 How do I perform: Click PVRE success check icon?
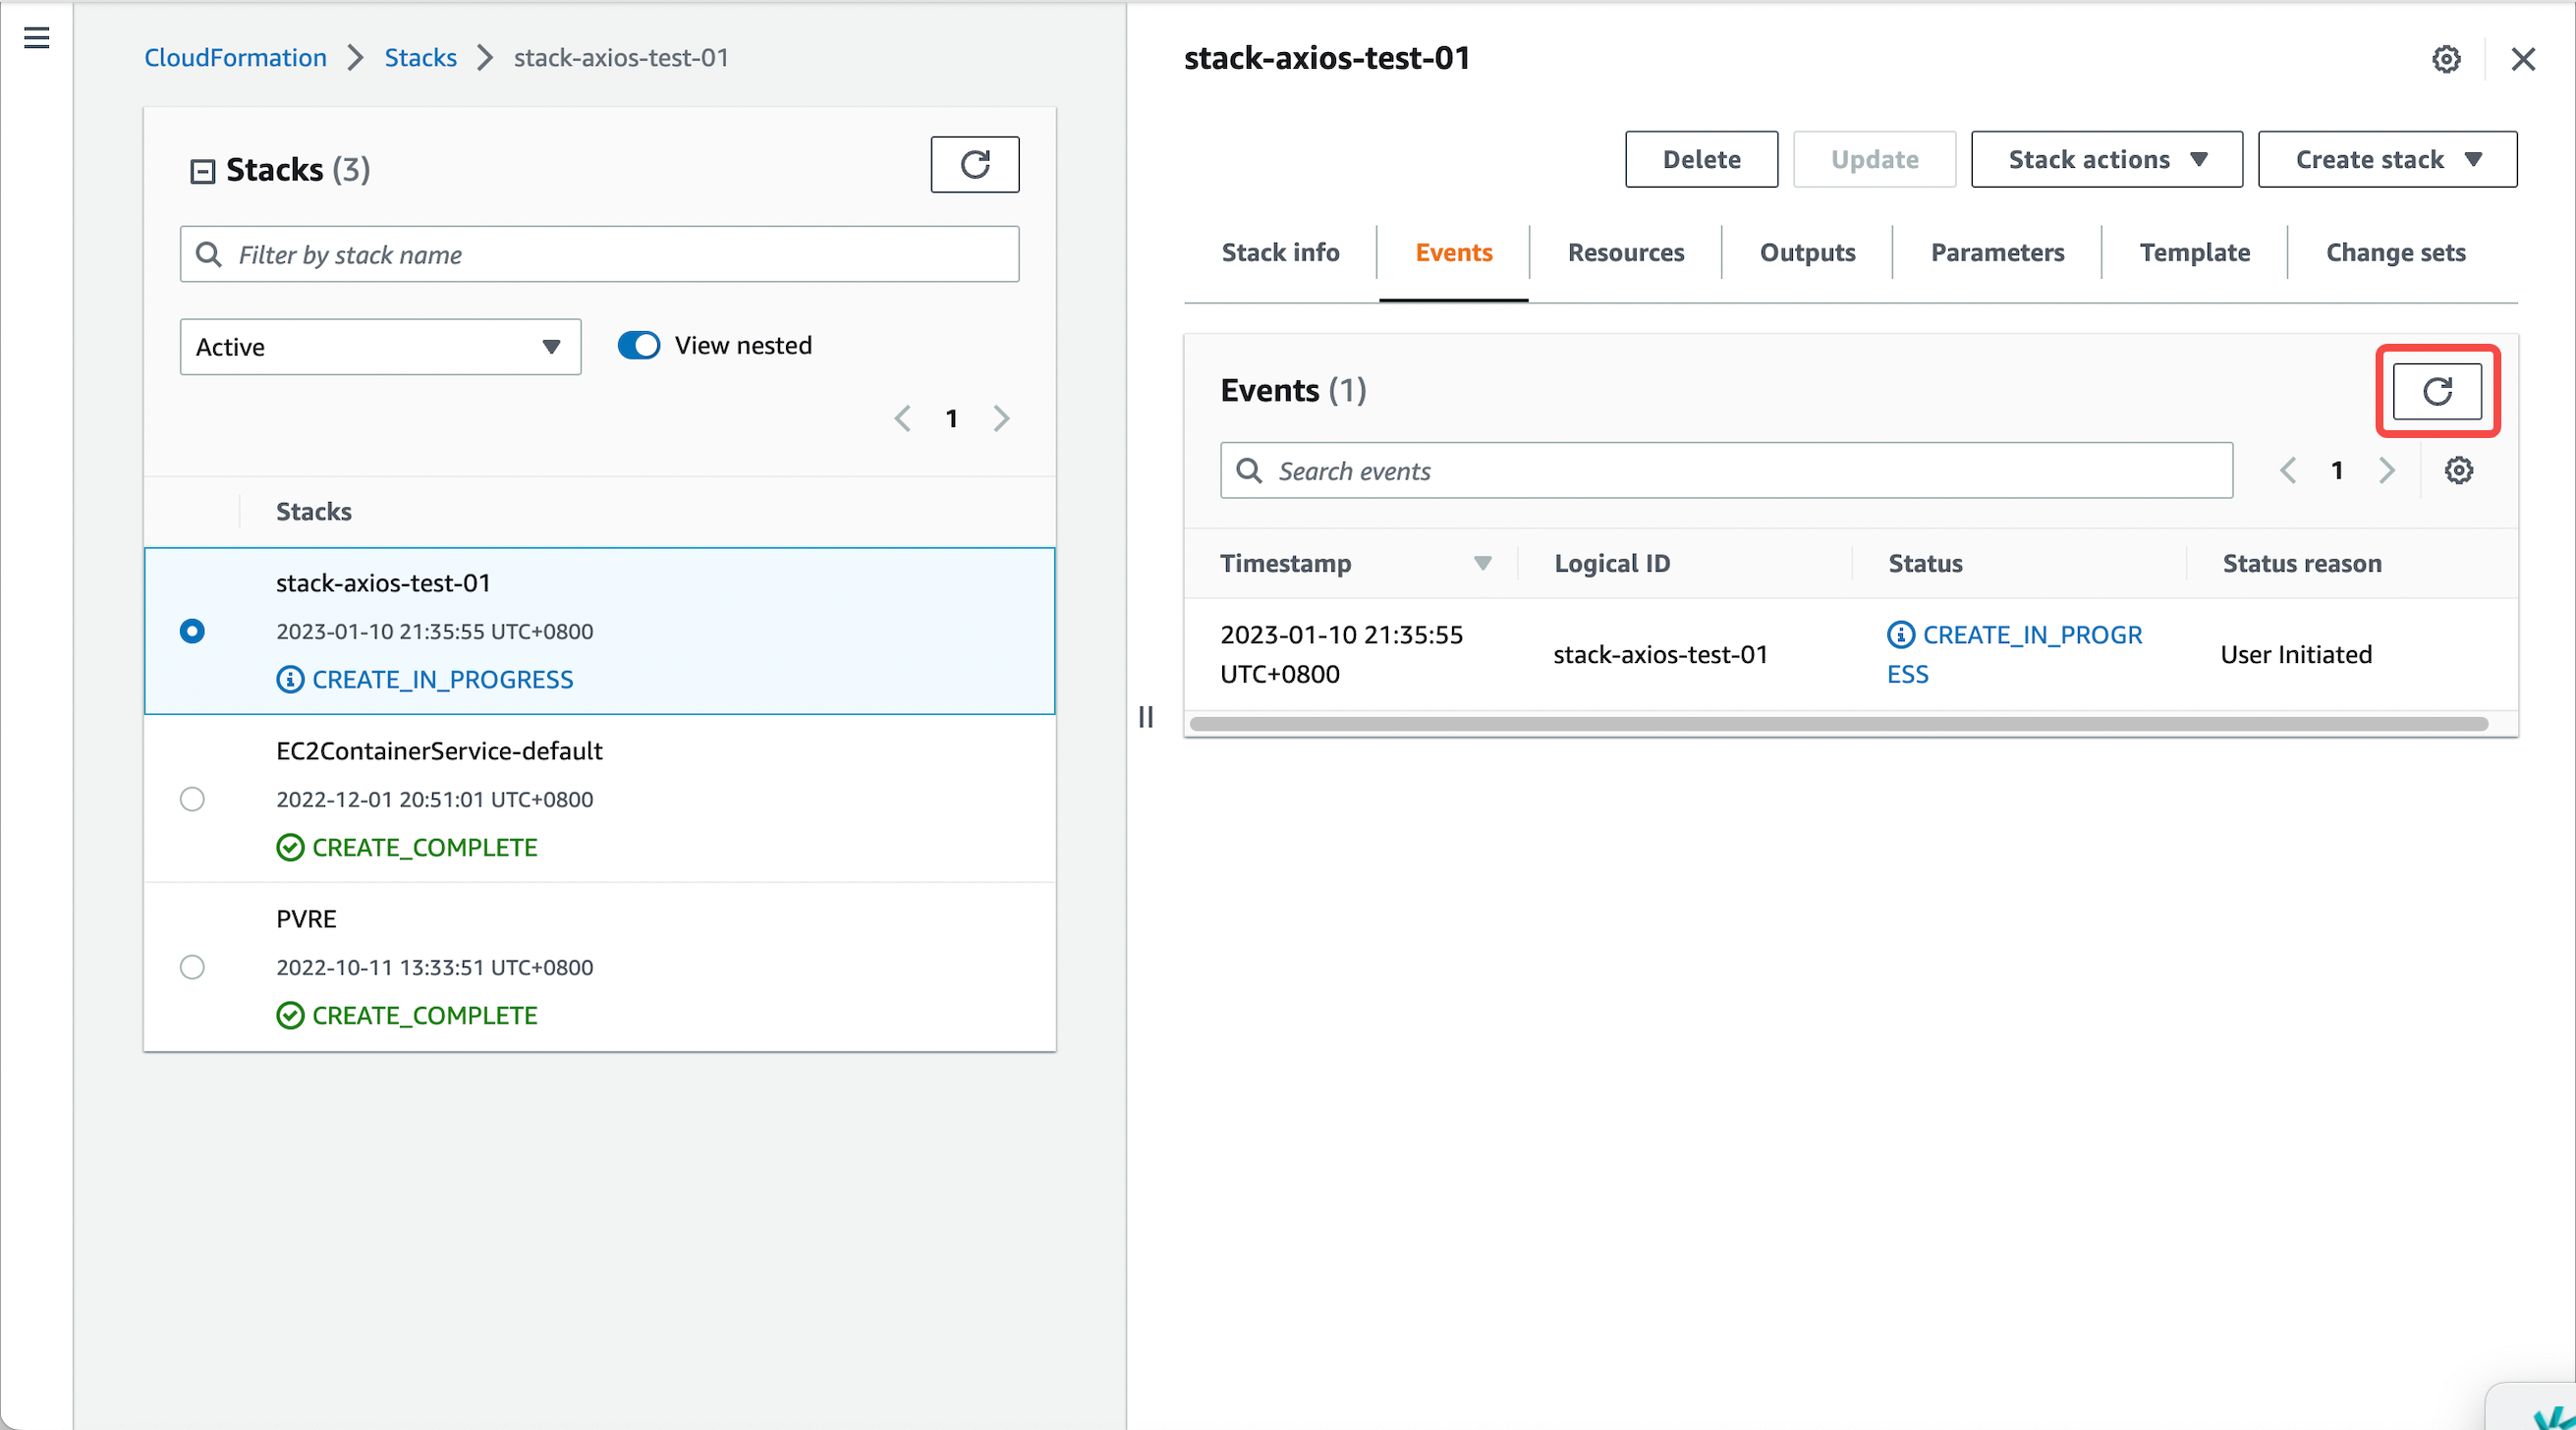tap(290, 1016)
